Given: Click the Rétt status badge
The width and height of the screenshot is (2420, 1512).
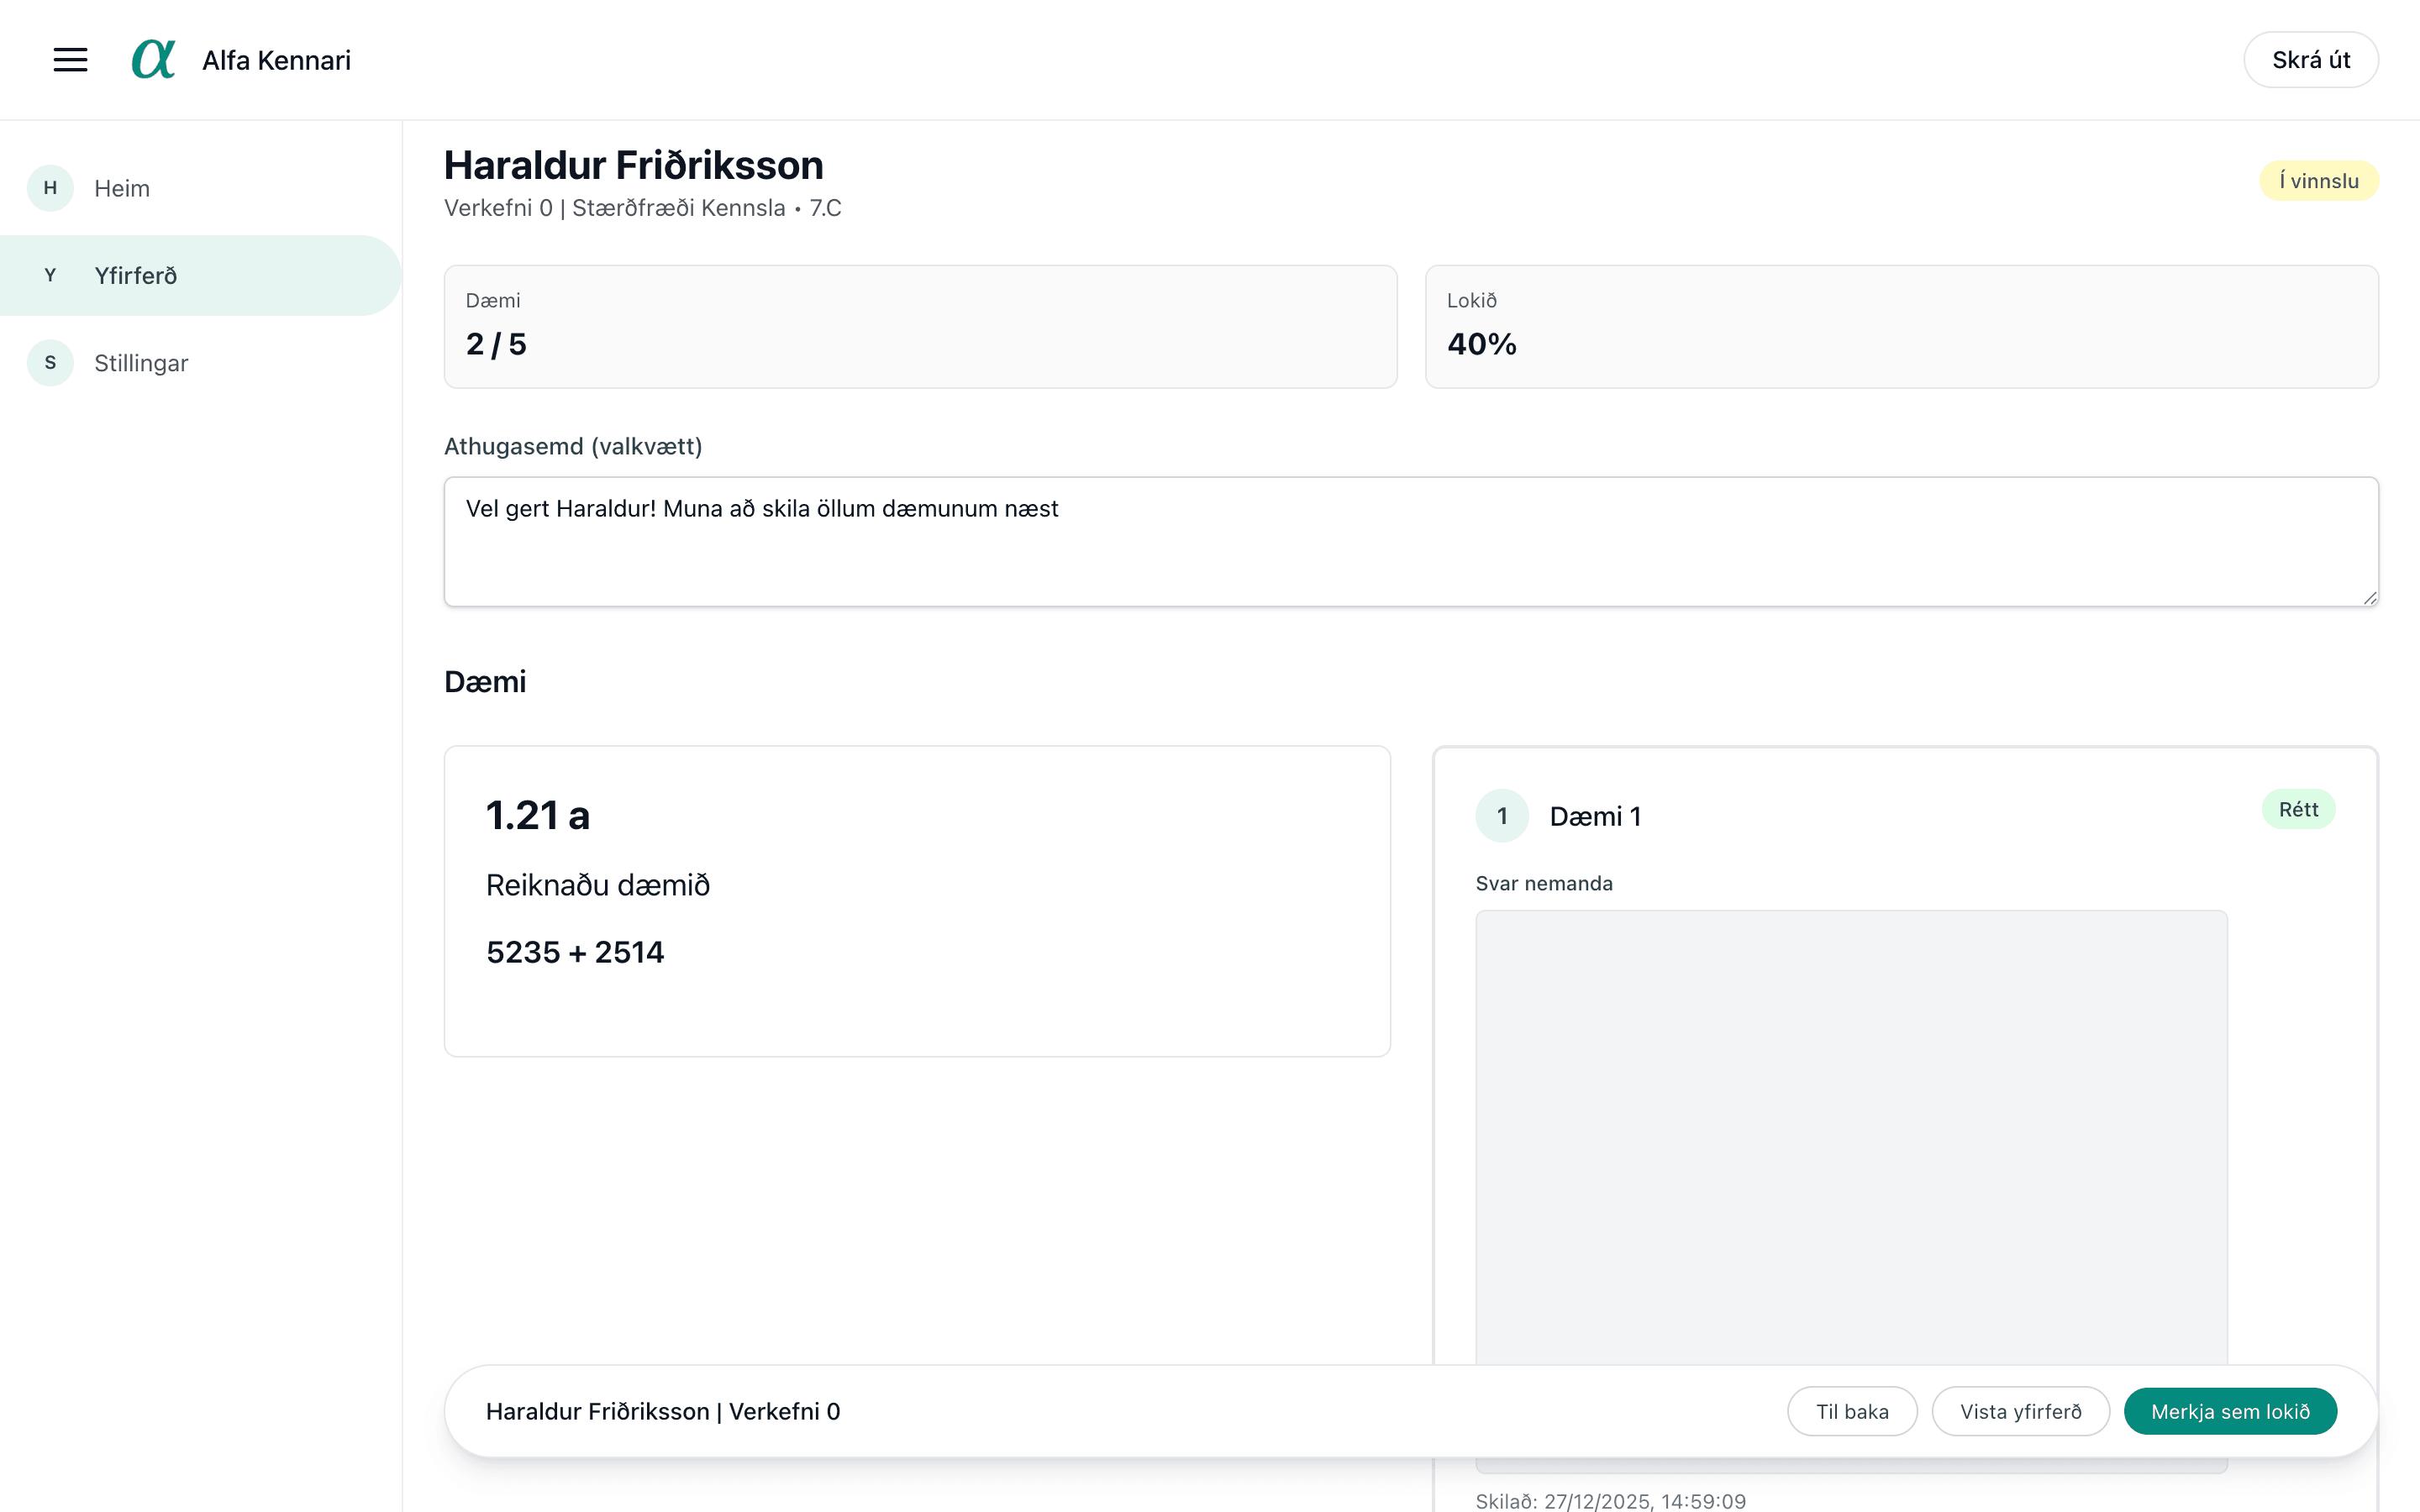Looking at the screenshot, I should (2297, 809).
